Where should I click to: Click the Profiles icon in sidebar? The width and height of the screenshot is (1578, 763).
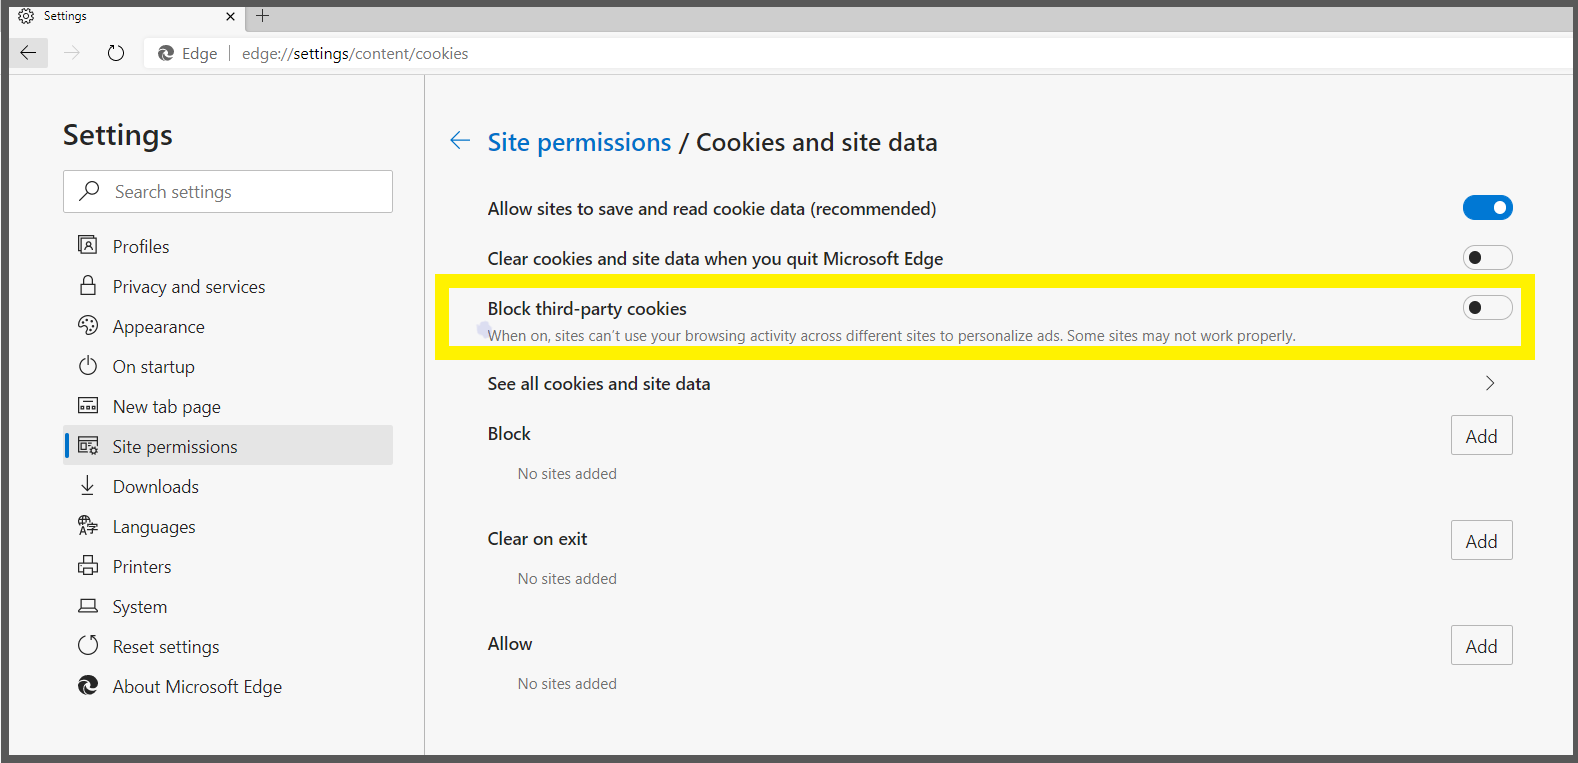(x=88, y=245)
